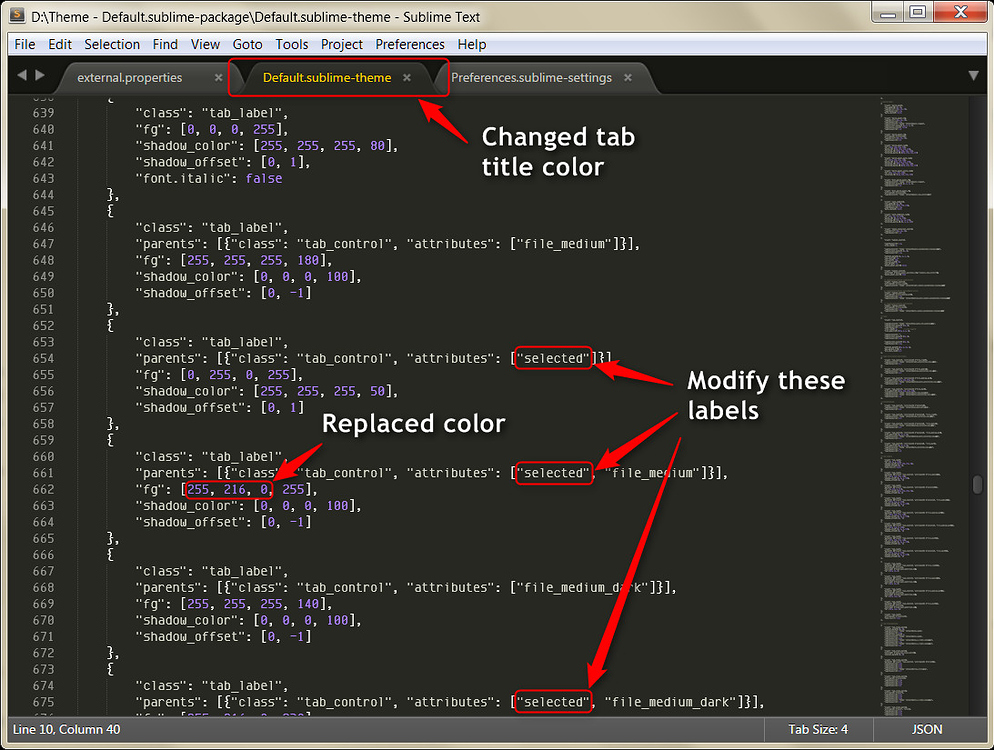994x750 pixels.
Task: Click line number 653 in the gutter
Action: (x=44, y=342)
